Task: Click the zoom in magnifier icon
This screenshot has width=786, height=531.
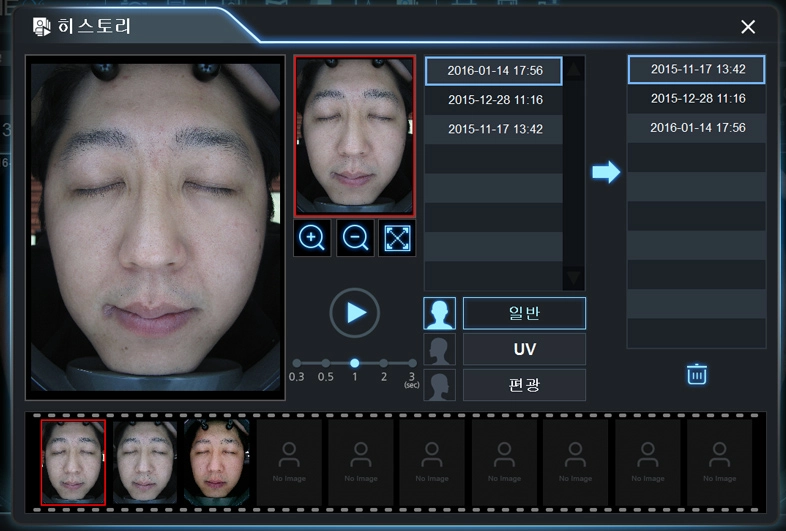Action: (x=312, y=239)
